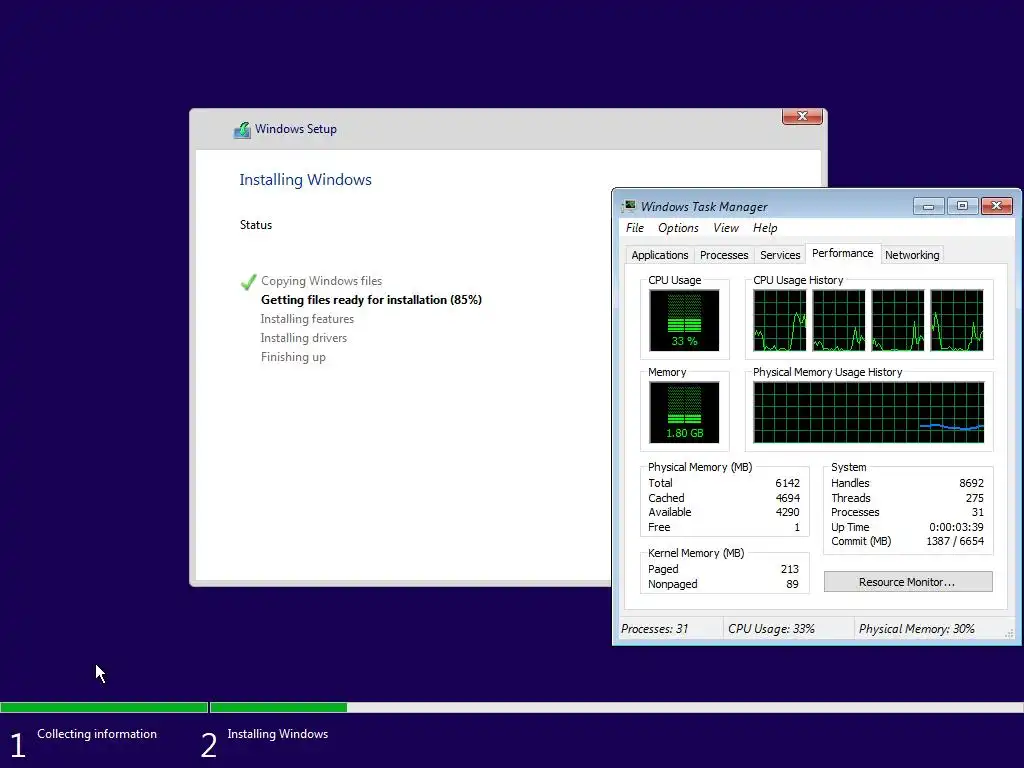Open the File menu in Task Manager
Viewport: 1024px width, 768px height.
click(635, 228)
